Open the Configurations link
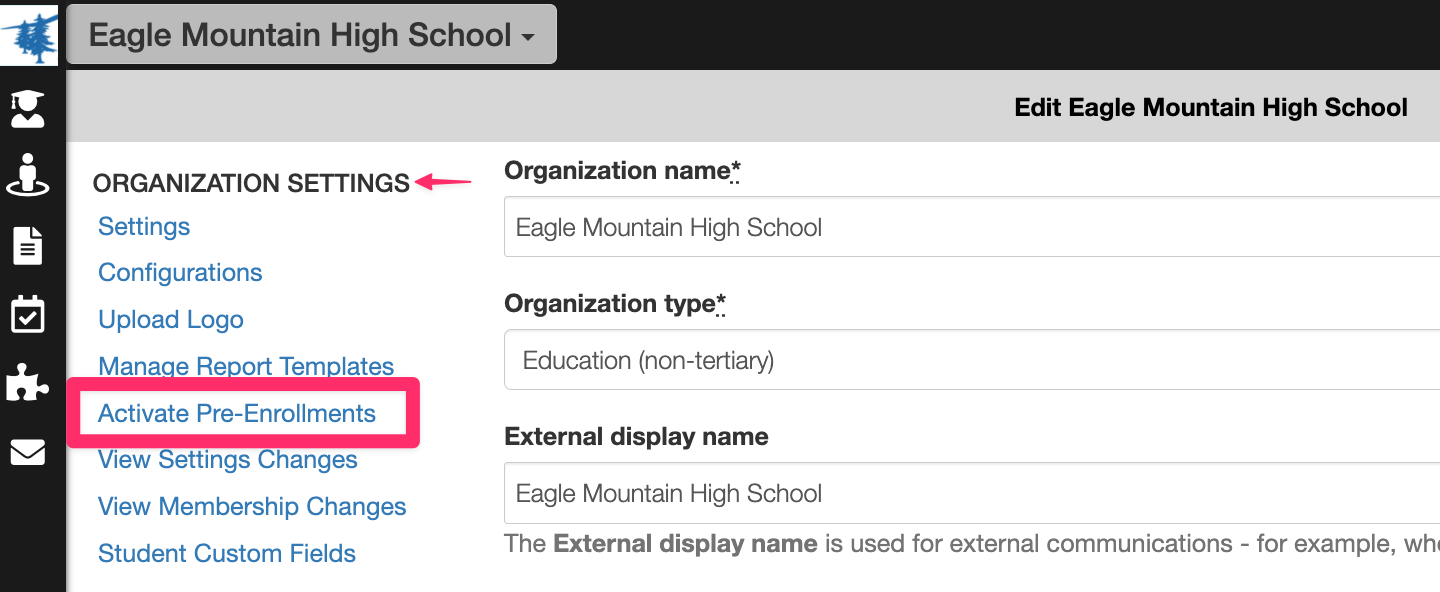The image size is (1440, 592). tap(180, 273)
